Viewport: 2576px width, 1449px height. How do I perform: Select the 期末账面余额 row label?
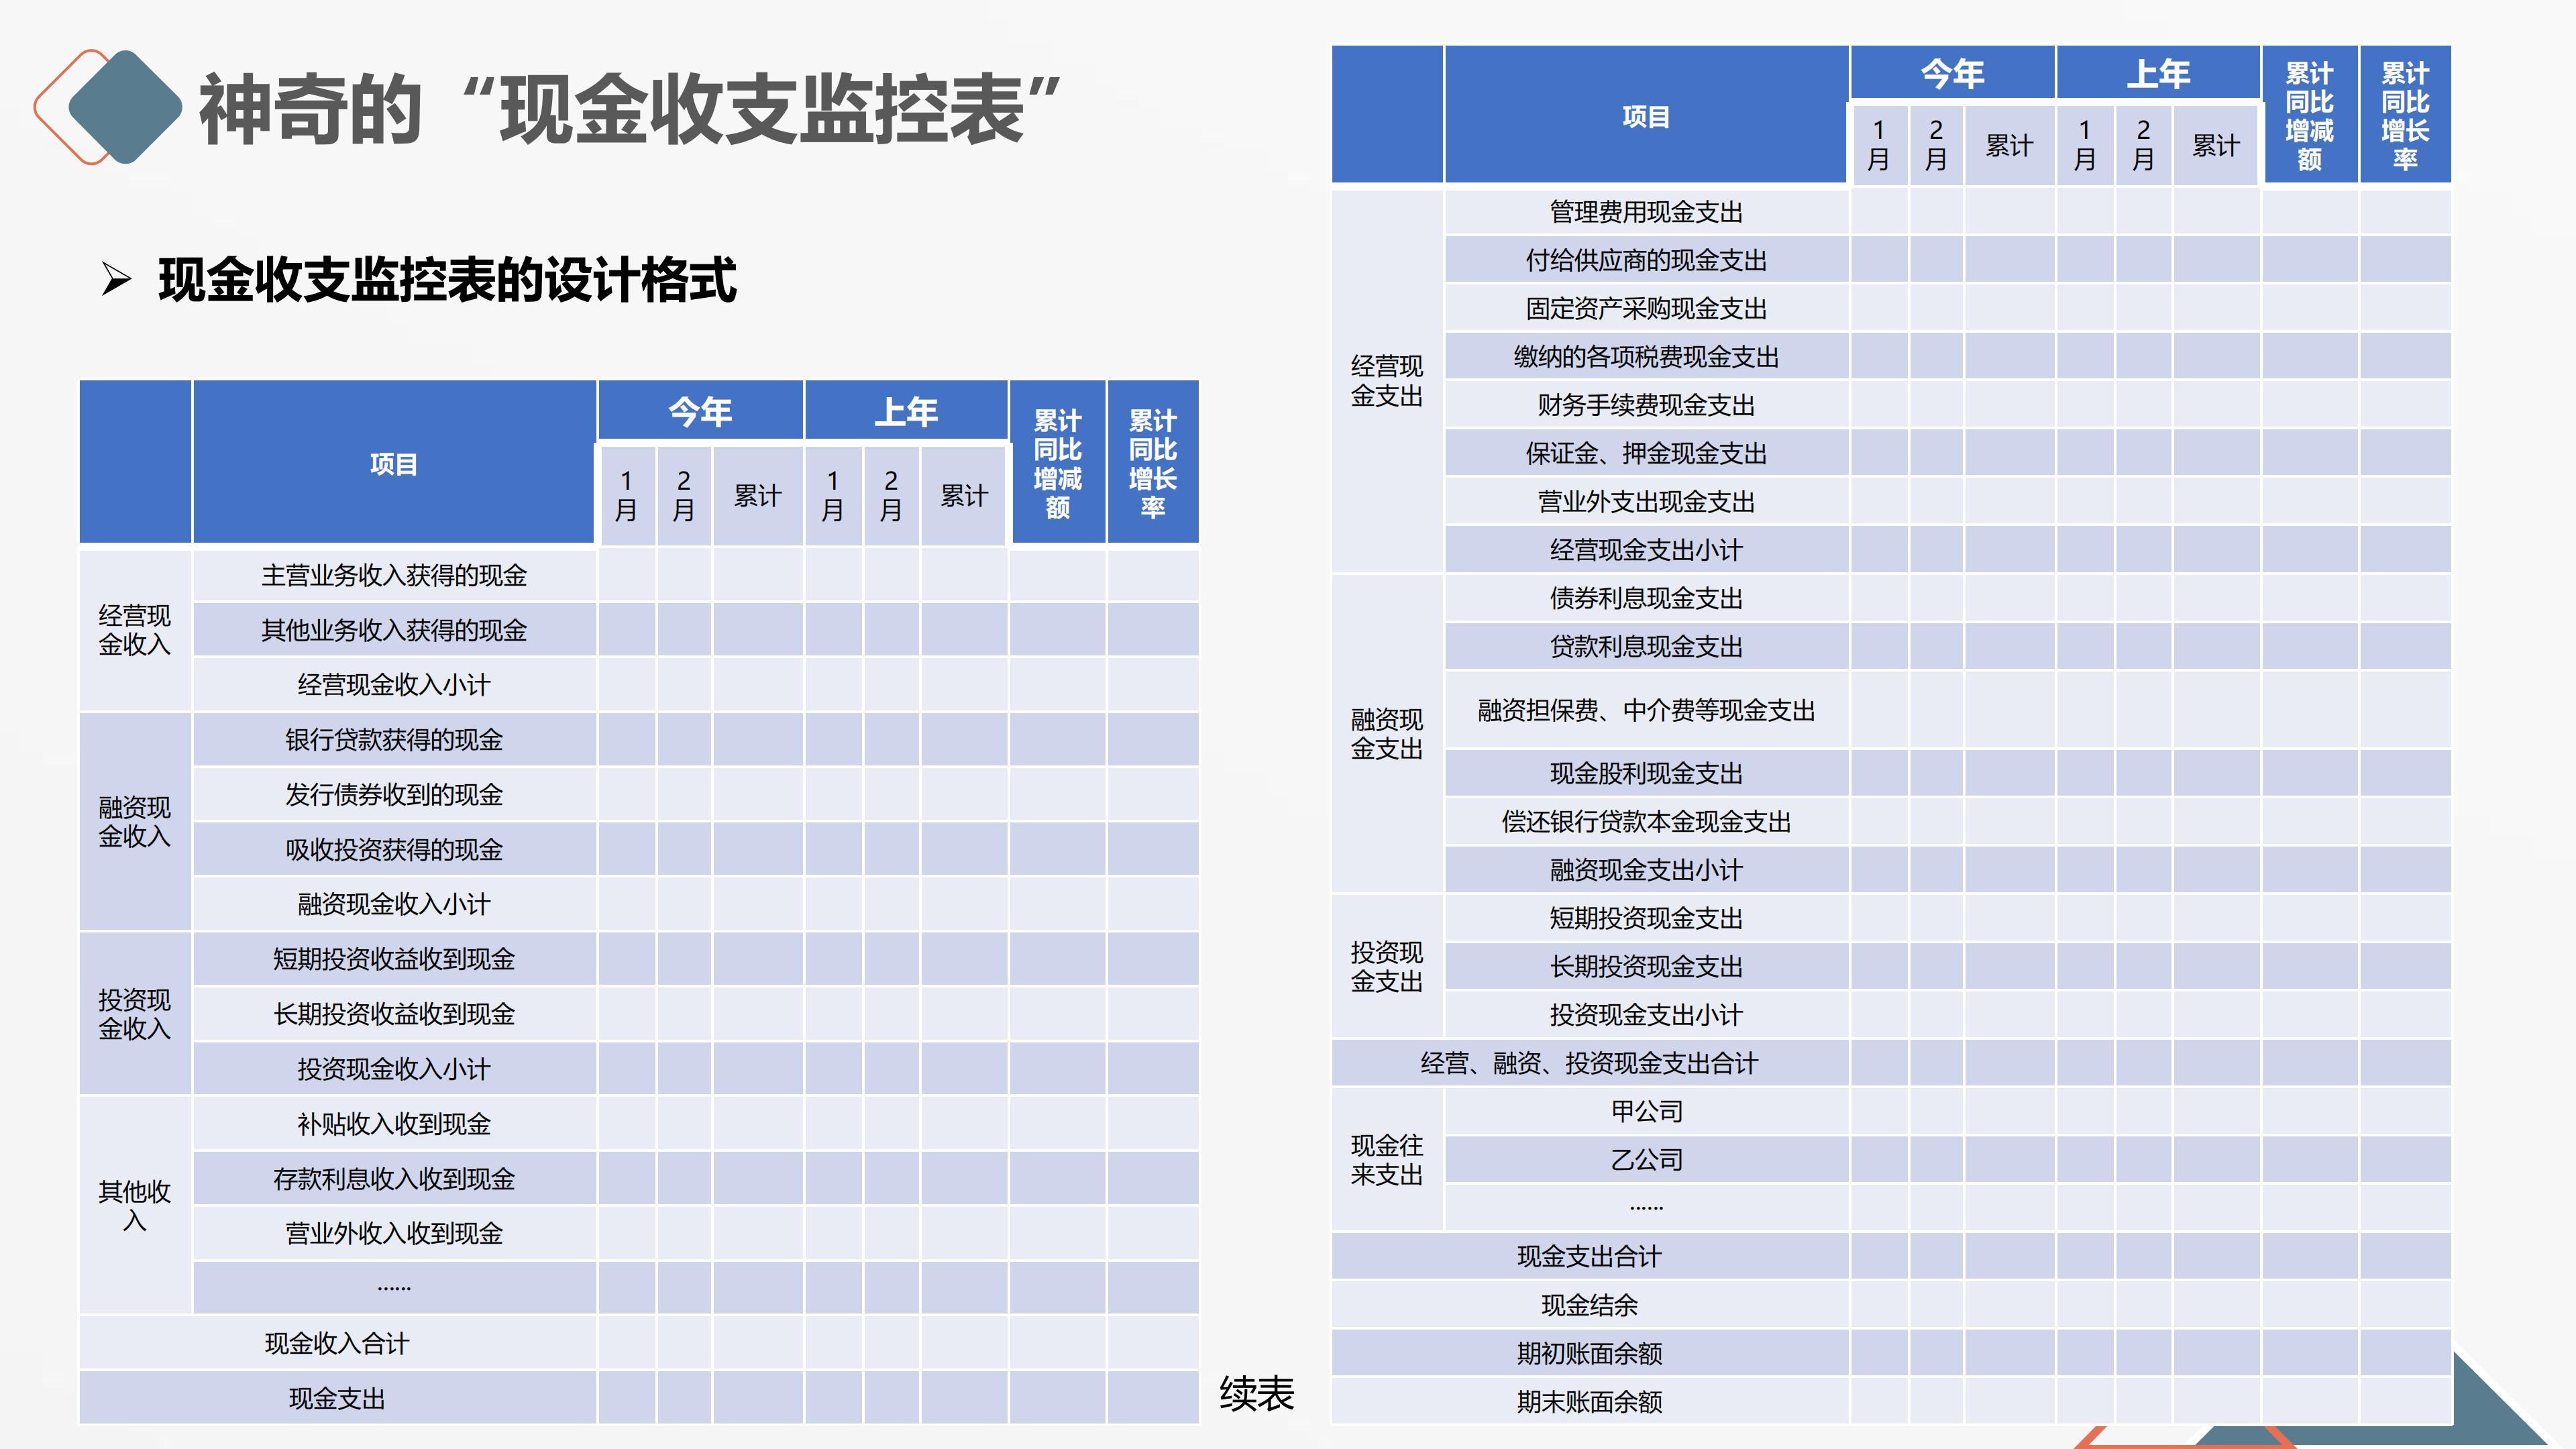[x=1588, y=1401]
